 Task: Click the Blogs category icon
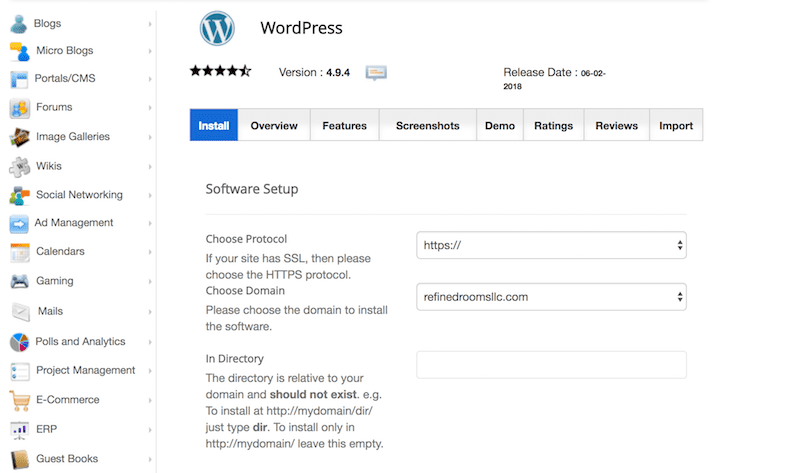tap(19, 24)
